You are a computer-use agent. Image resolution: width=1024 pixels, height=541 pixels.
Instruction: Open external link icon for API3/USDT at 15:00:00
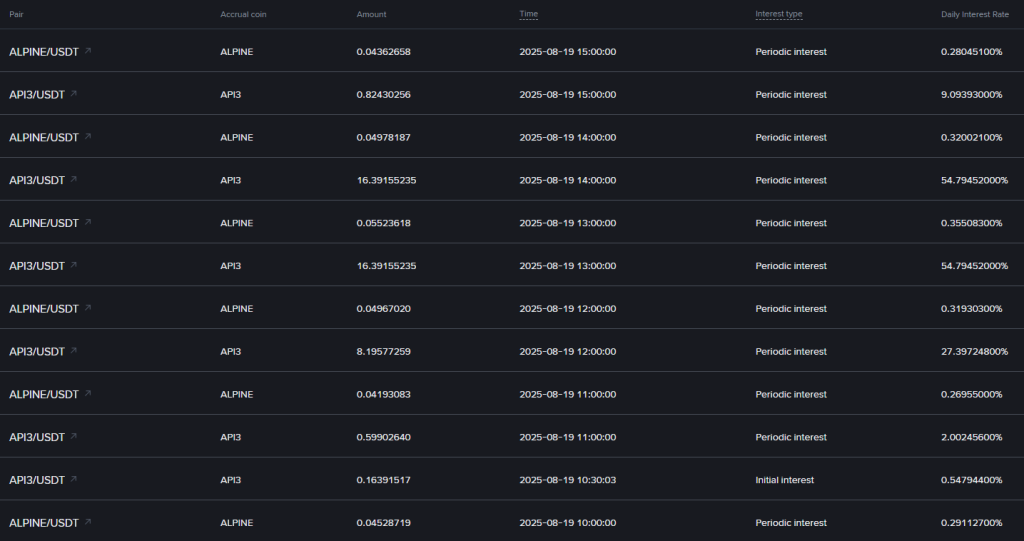73,93
